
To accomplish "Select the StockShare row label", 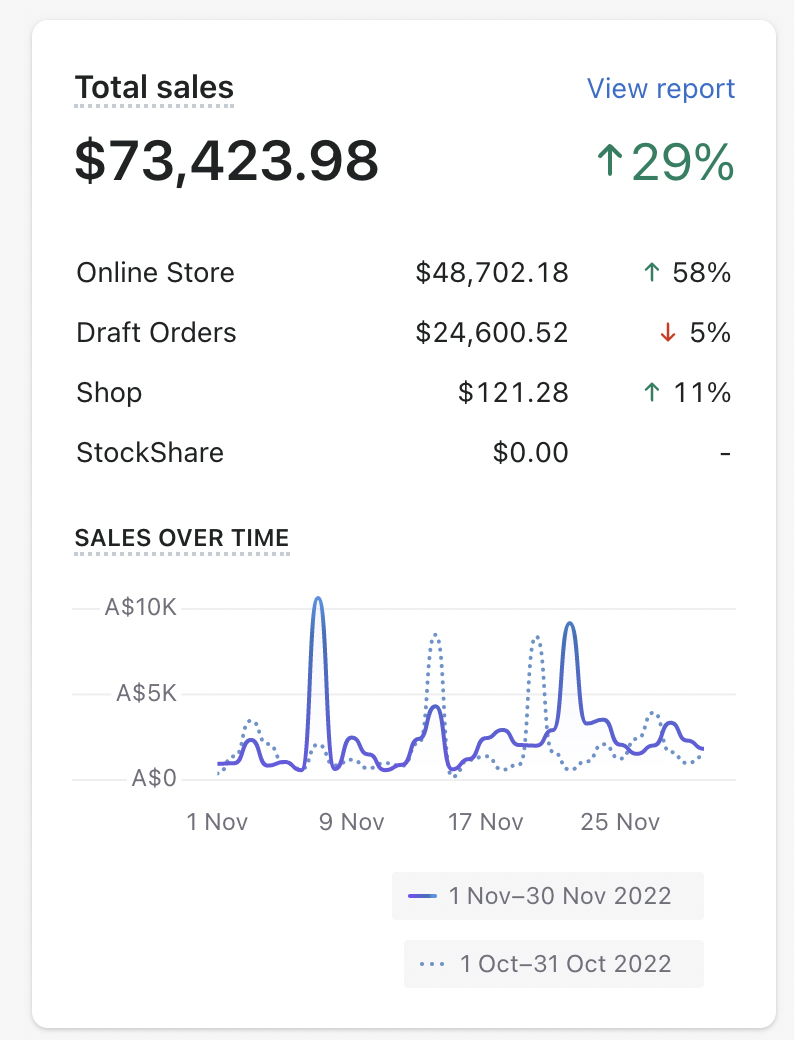I will pos(150,453).
